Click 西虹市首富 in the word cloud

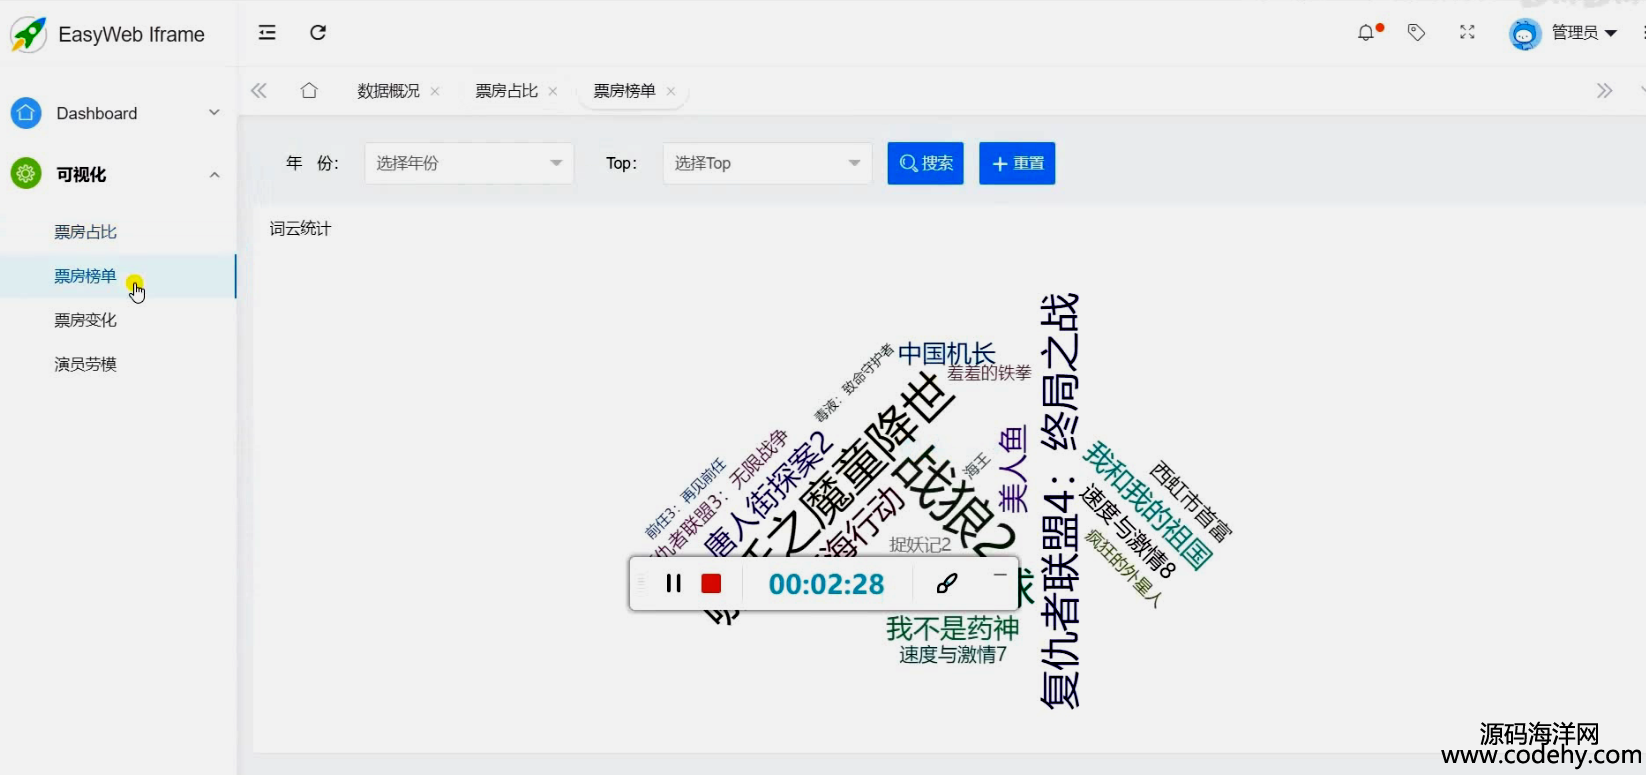1191,501
